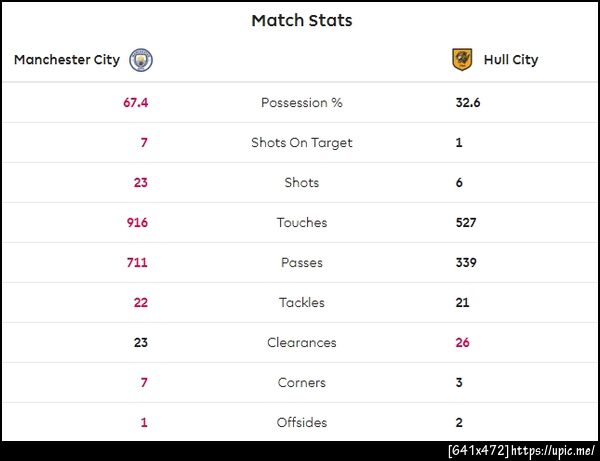
Task: Click the Match Stats heading
Action: tap(301, 20)
